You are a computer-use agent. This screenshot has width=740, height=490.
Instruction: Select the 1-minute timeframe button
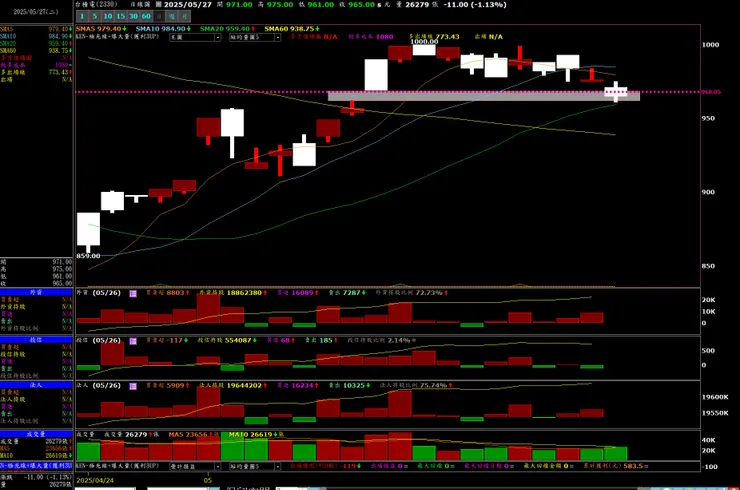[82, 17]
